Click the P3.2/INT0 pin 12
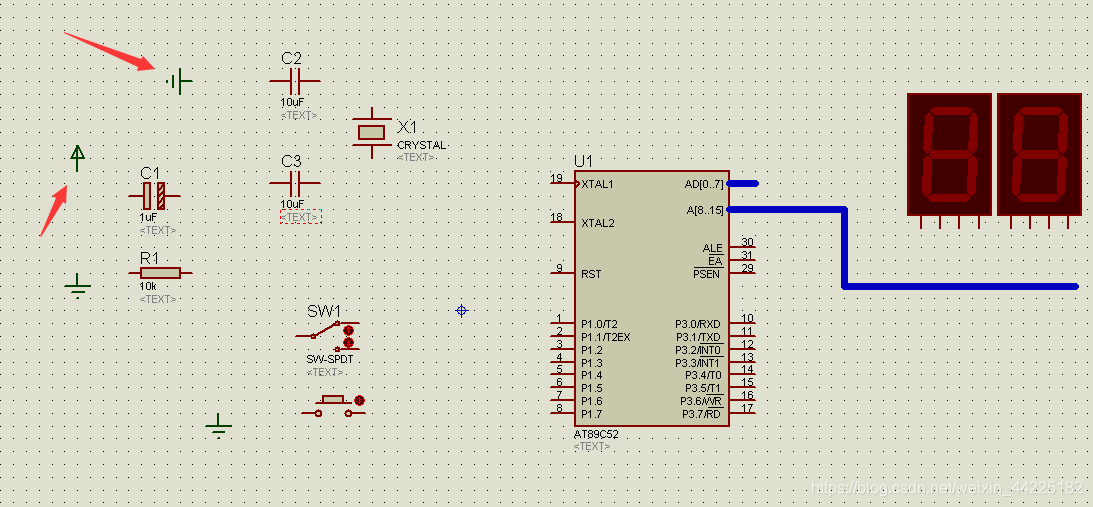This screenshot has height=507, width=1093. point(742,349)
